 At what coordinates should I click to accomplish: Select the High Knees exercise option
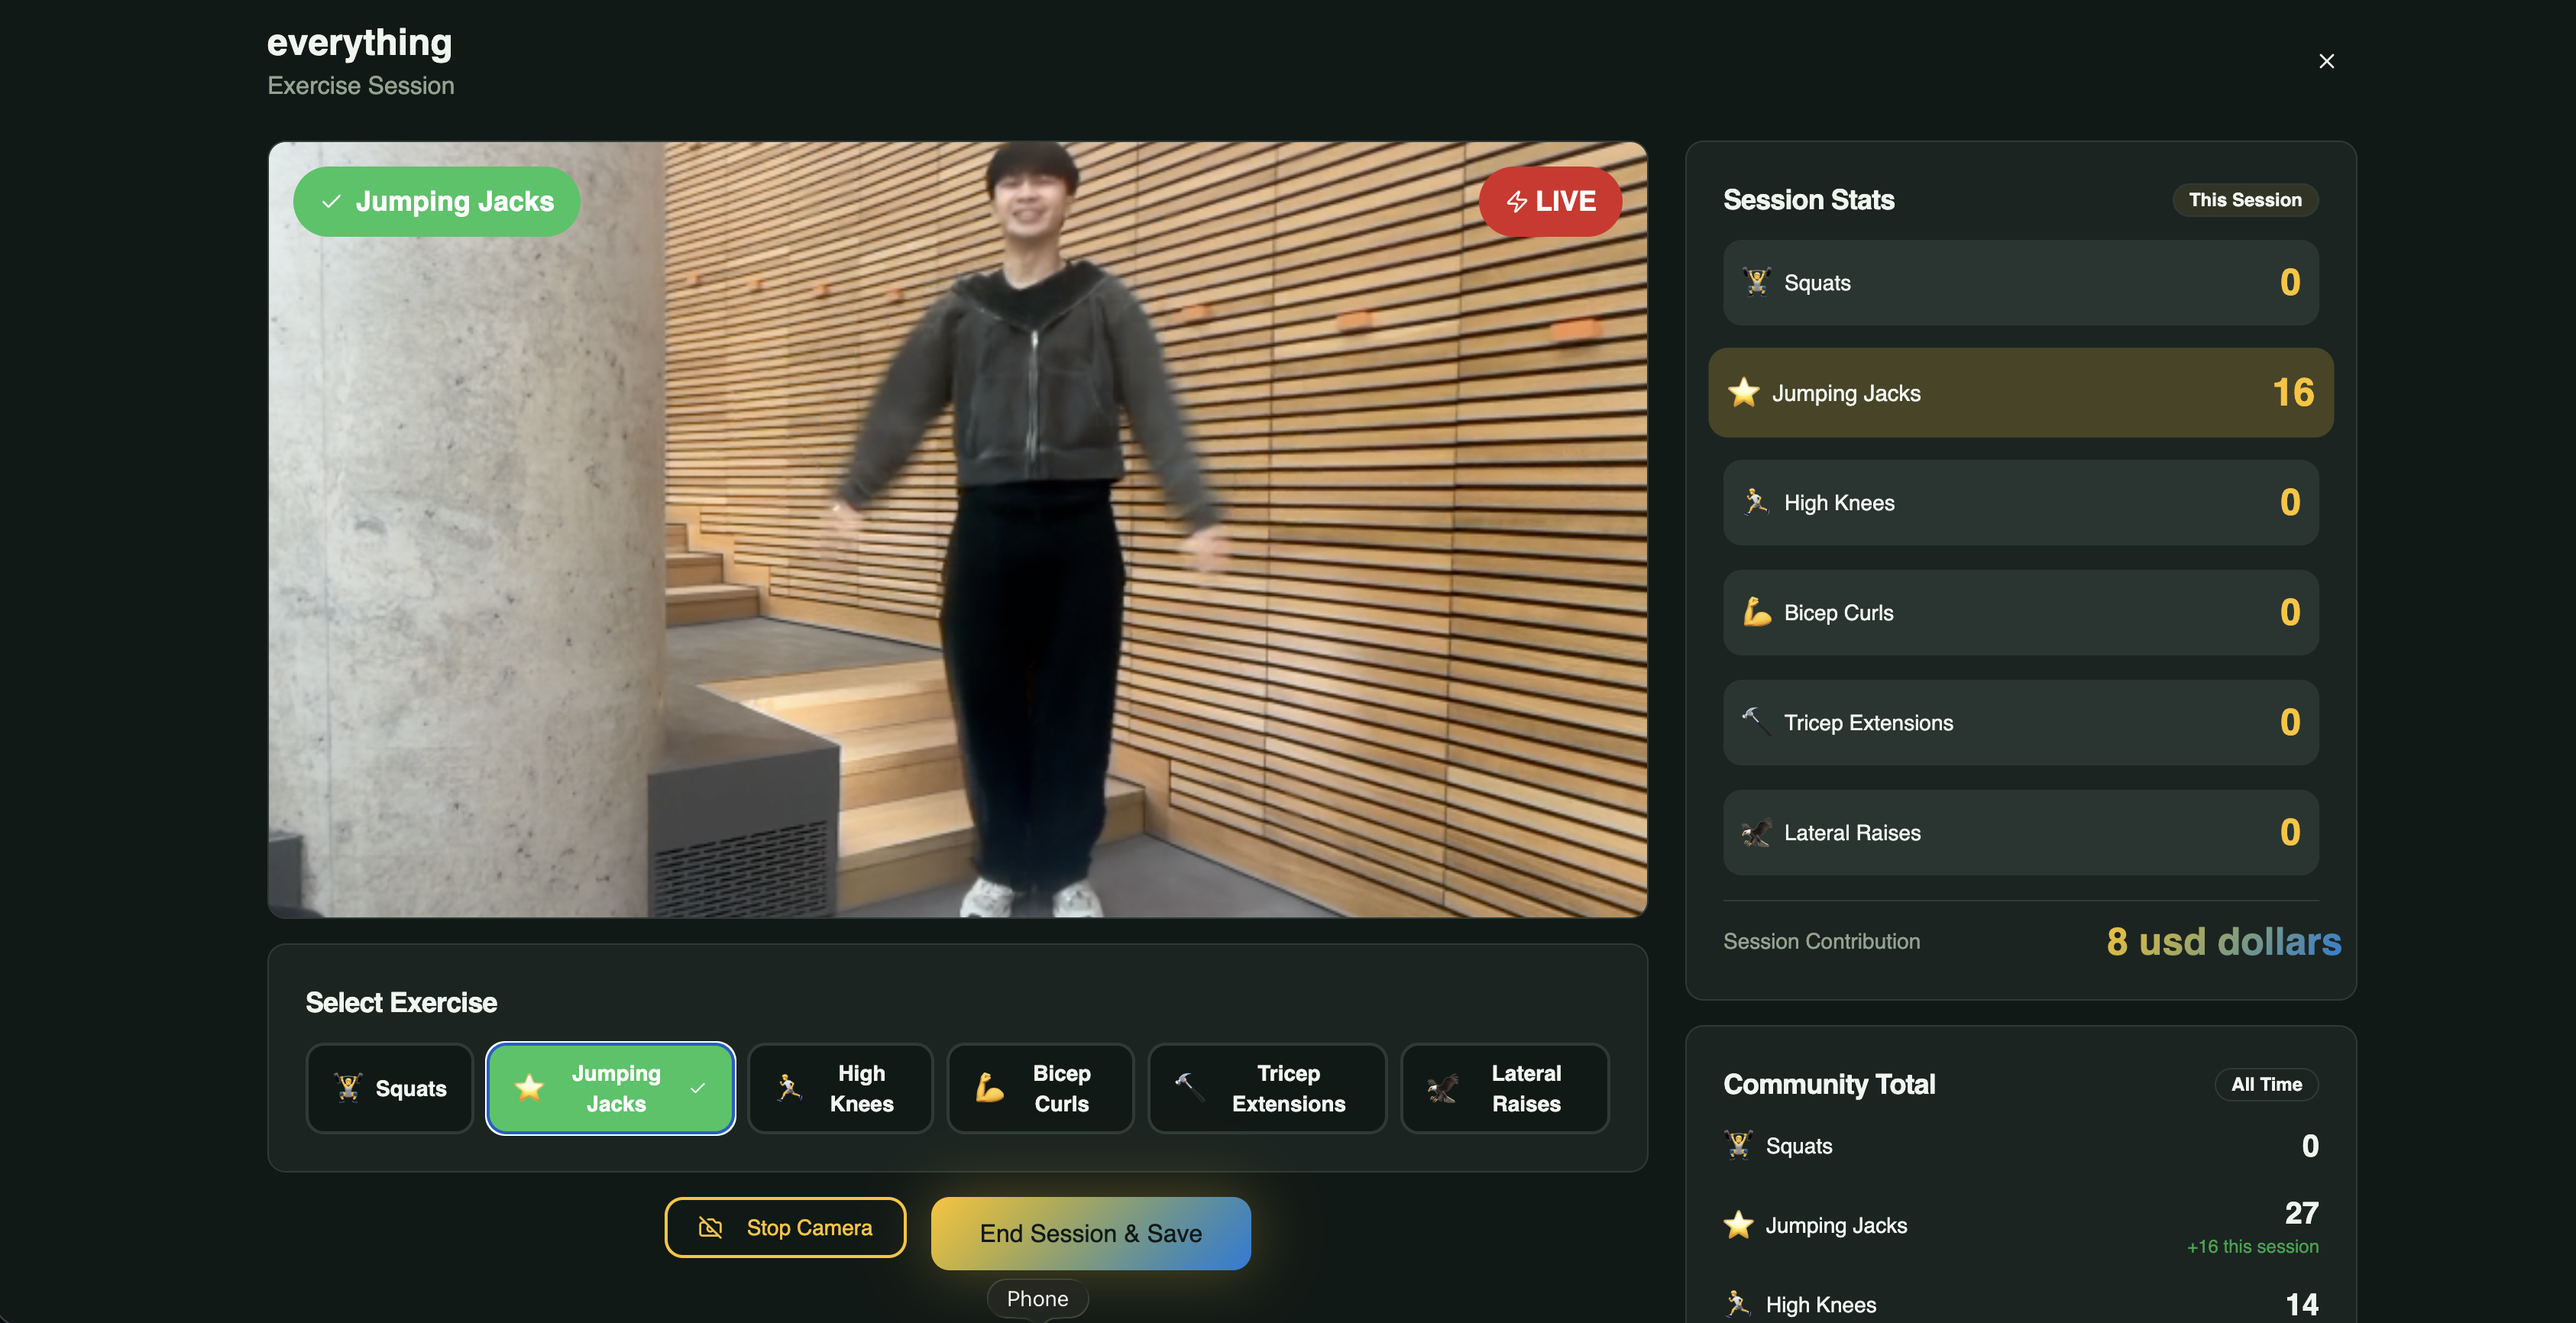(x=840, y=1087)
